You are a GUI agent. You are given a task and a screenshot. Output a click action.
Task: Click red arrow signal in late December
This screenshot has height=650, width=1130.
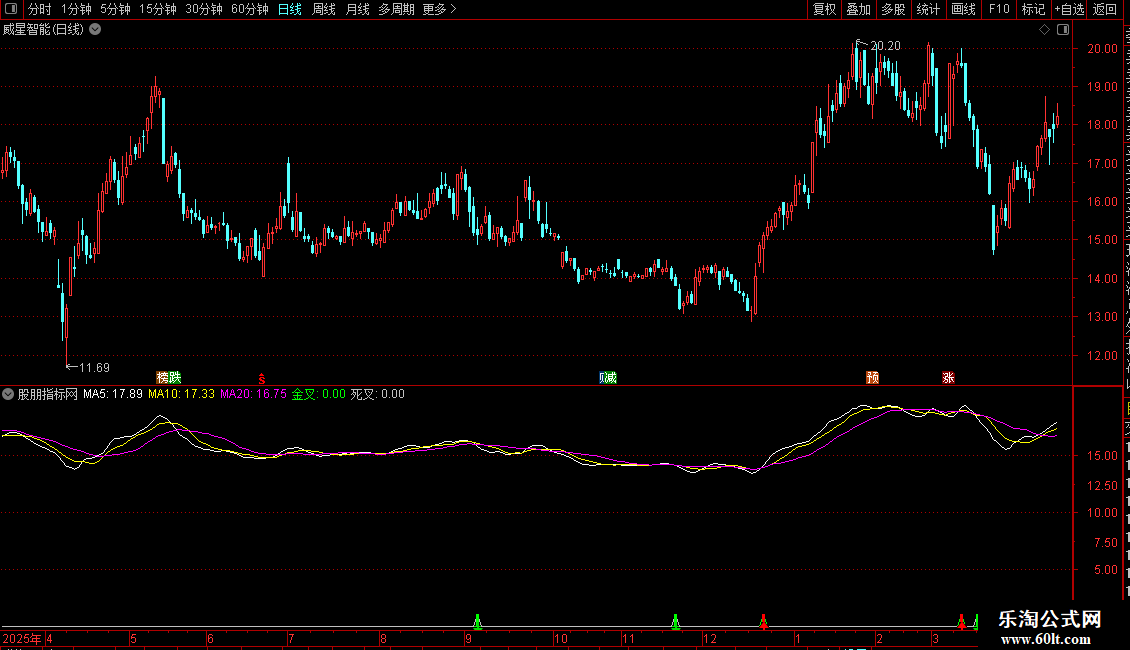763,621
